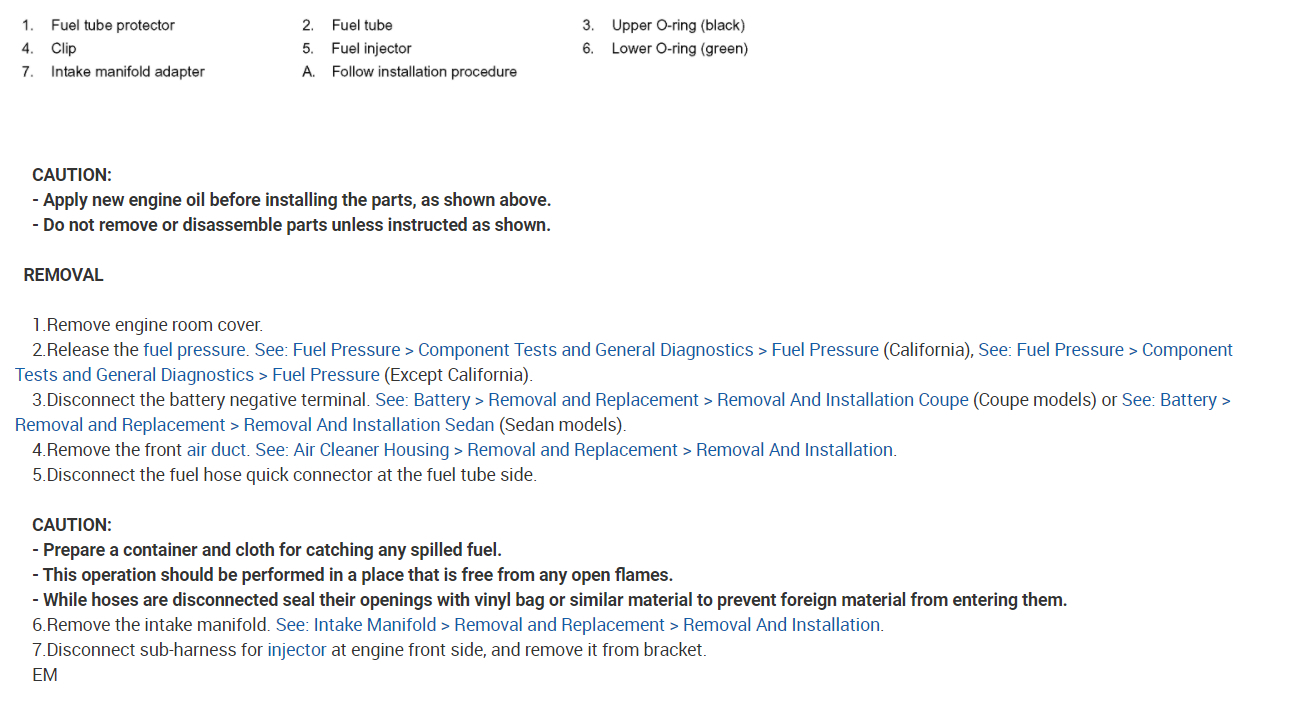Image resolution: width=1311 pixels, height=705 pixels.
Task: Open Air Cleaner Housing Removal And Installation link
Action: coord(576,450)
